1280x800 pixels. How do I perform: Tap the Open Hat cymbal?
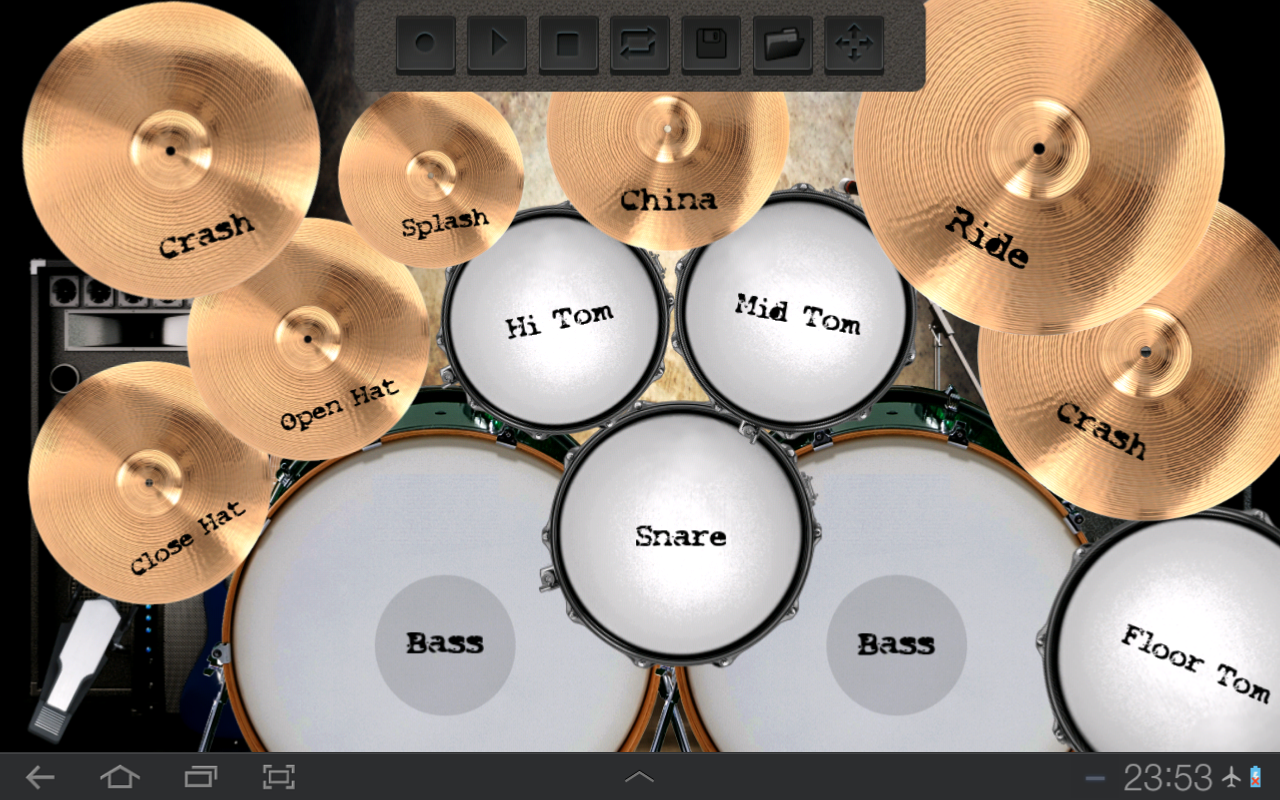tap(308, 340)
